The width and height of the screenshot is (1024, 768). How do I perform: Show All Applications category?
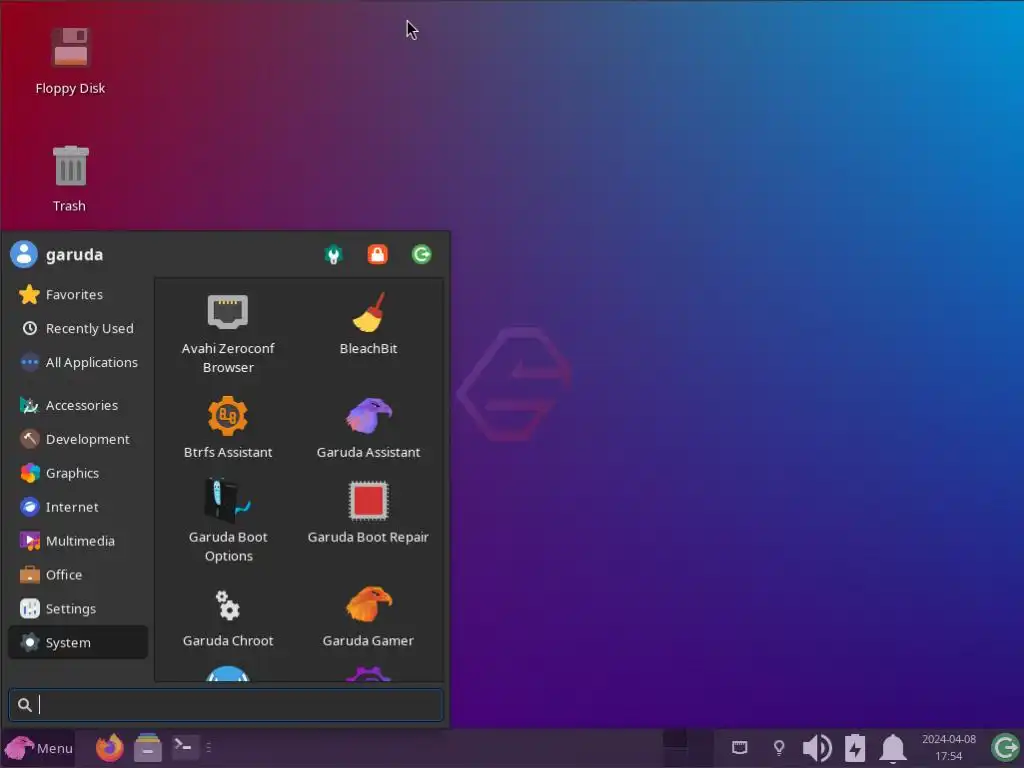[78, 362]
